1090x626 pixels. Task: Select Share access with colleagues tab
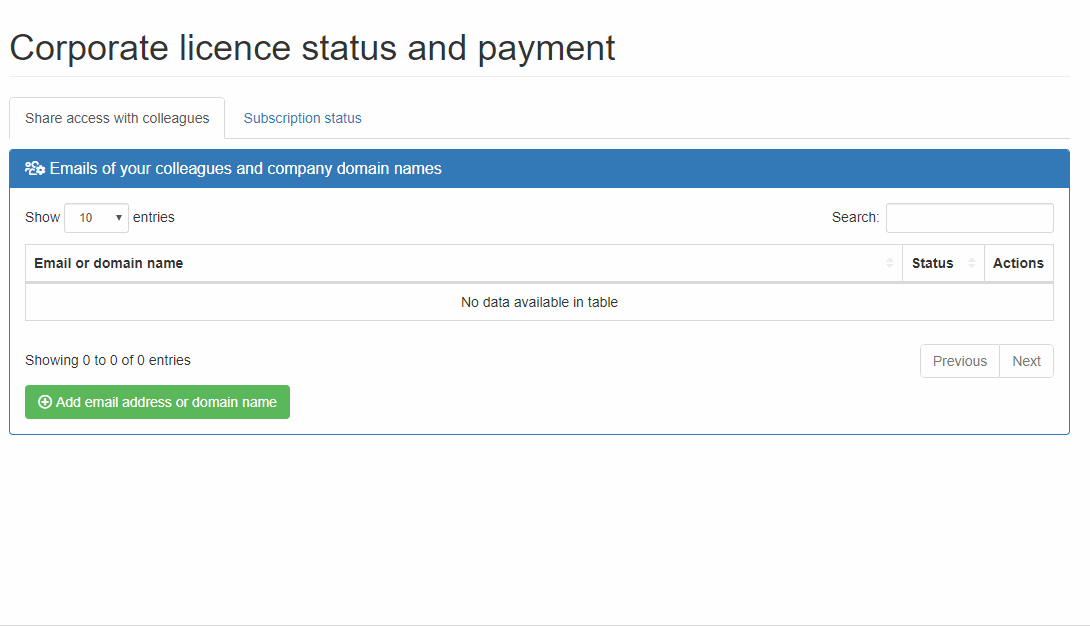point(117,118)
